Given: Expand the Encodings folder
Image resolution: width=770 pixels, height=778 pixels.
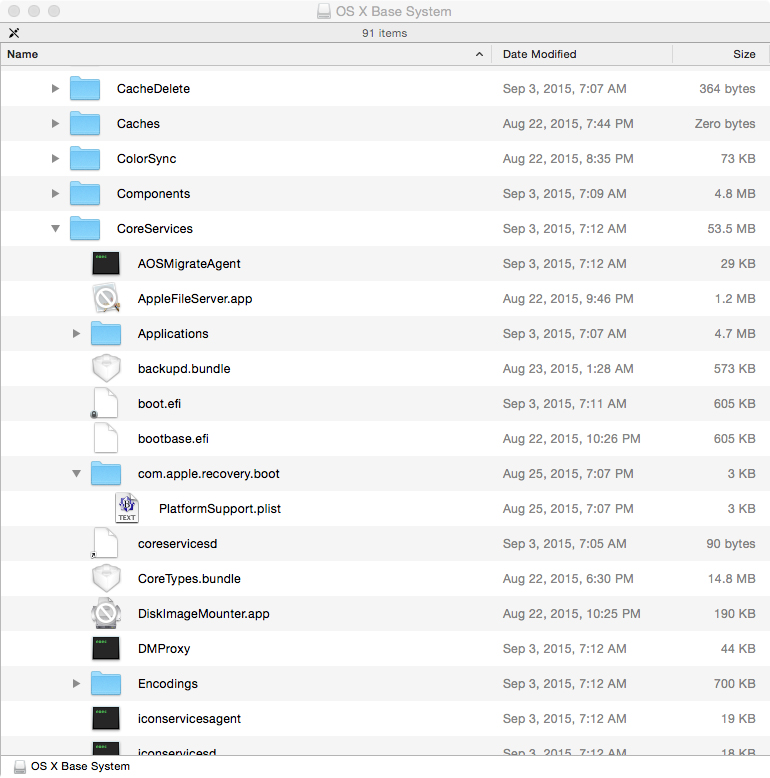Looking at the screenshot, I should point(76,683).
